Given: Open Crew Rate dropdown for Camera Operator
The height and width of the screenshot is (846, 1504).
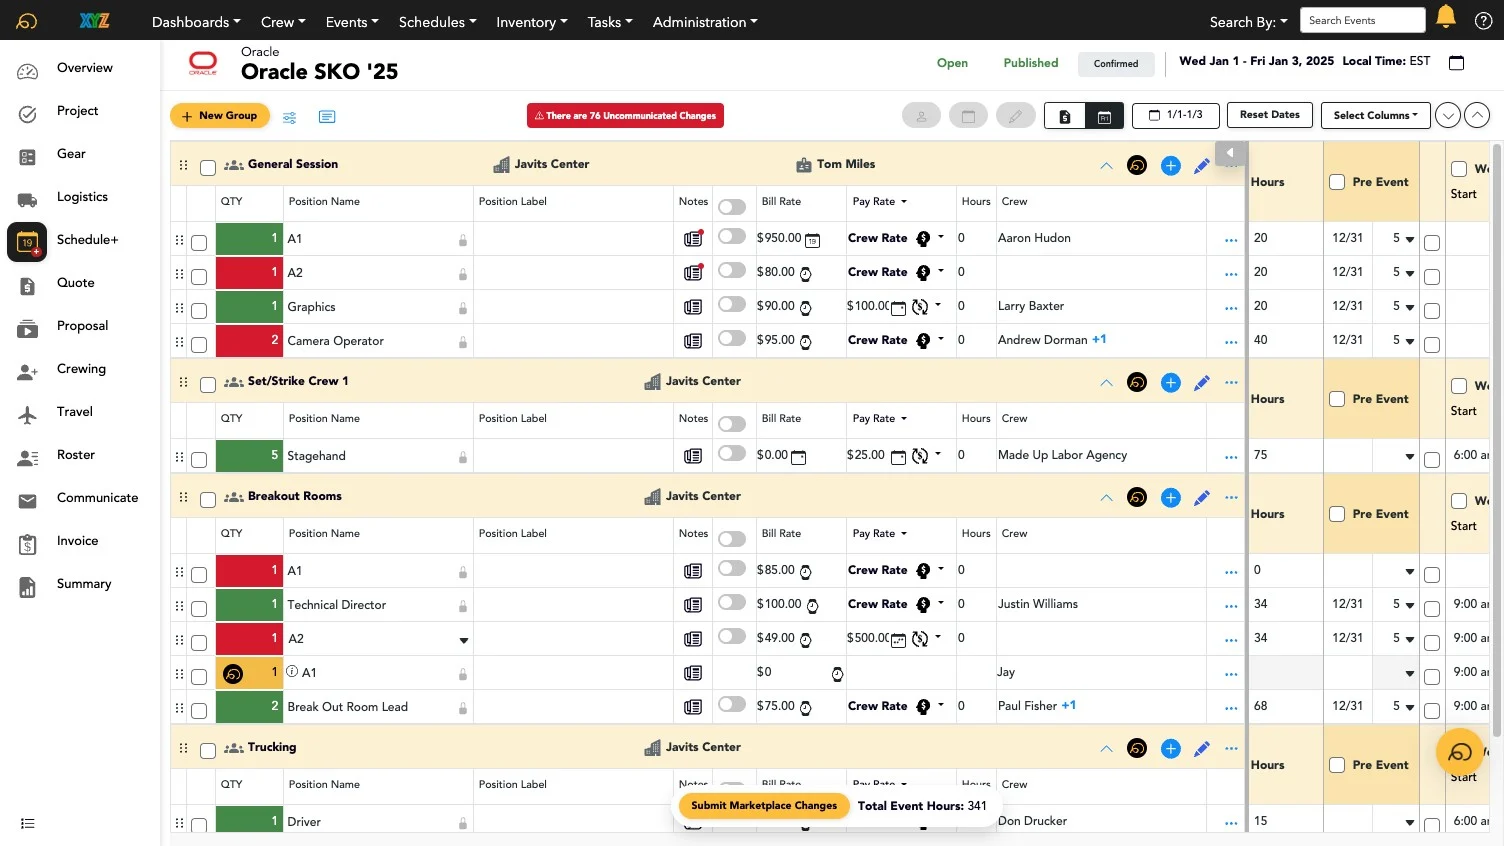Looking at the screenshot, I should [x=941, y=340].
